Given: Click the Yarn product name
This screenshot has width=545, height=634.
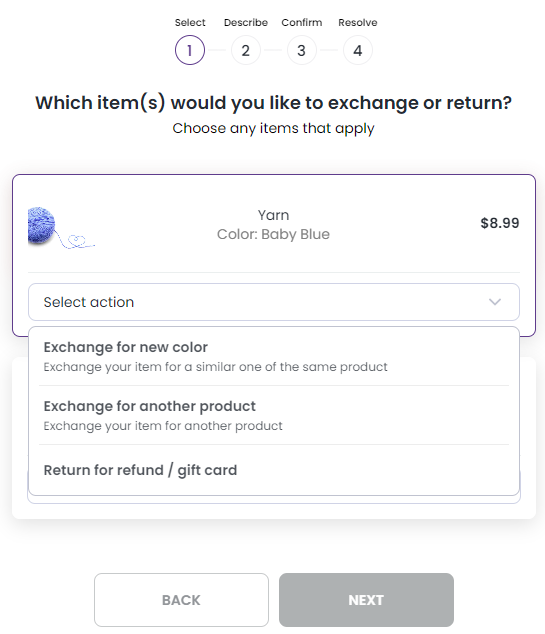Looking at the screenshot, I should pyautogui.click(x=274, y=215).
